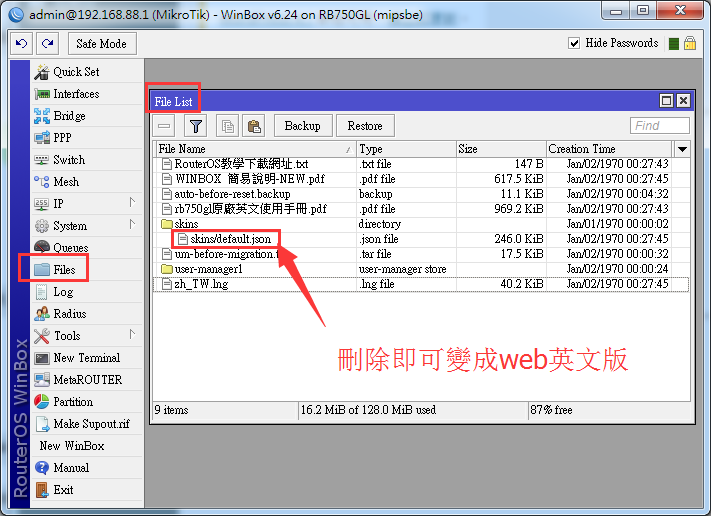Expand the Tools submenu arrow
The height and width of the screenshot is (516, 711).
pyautogui.click(x=132, y=334)
